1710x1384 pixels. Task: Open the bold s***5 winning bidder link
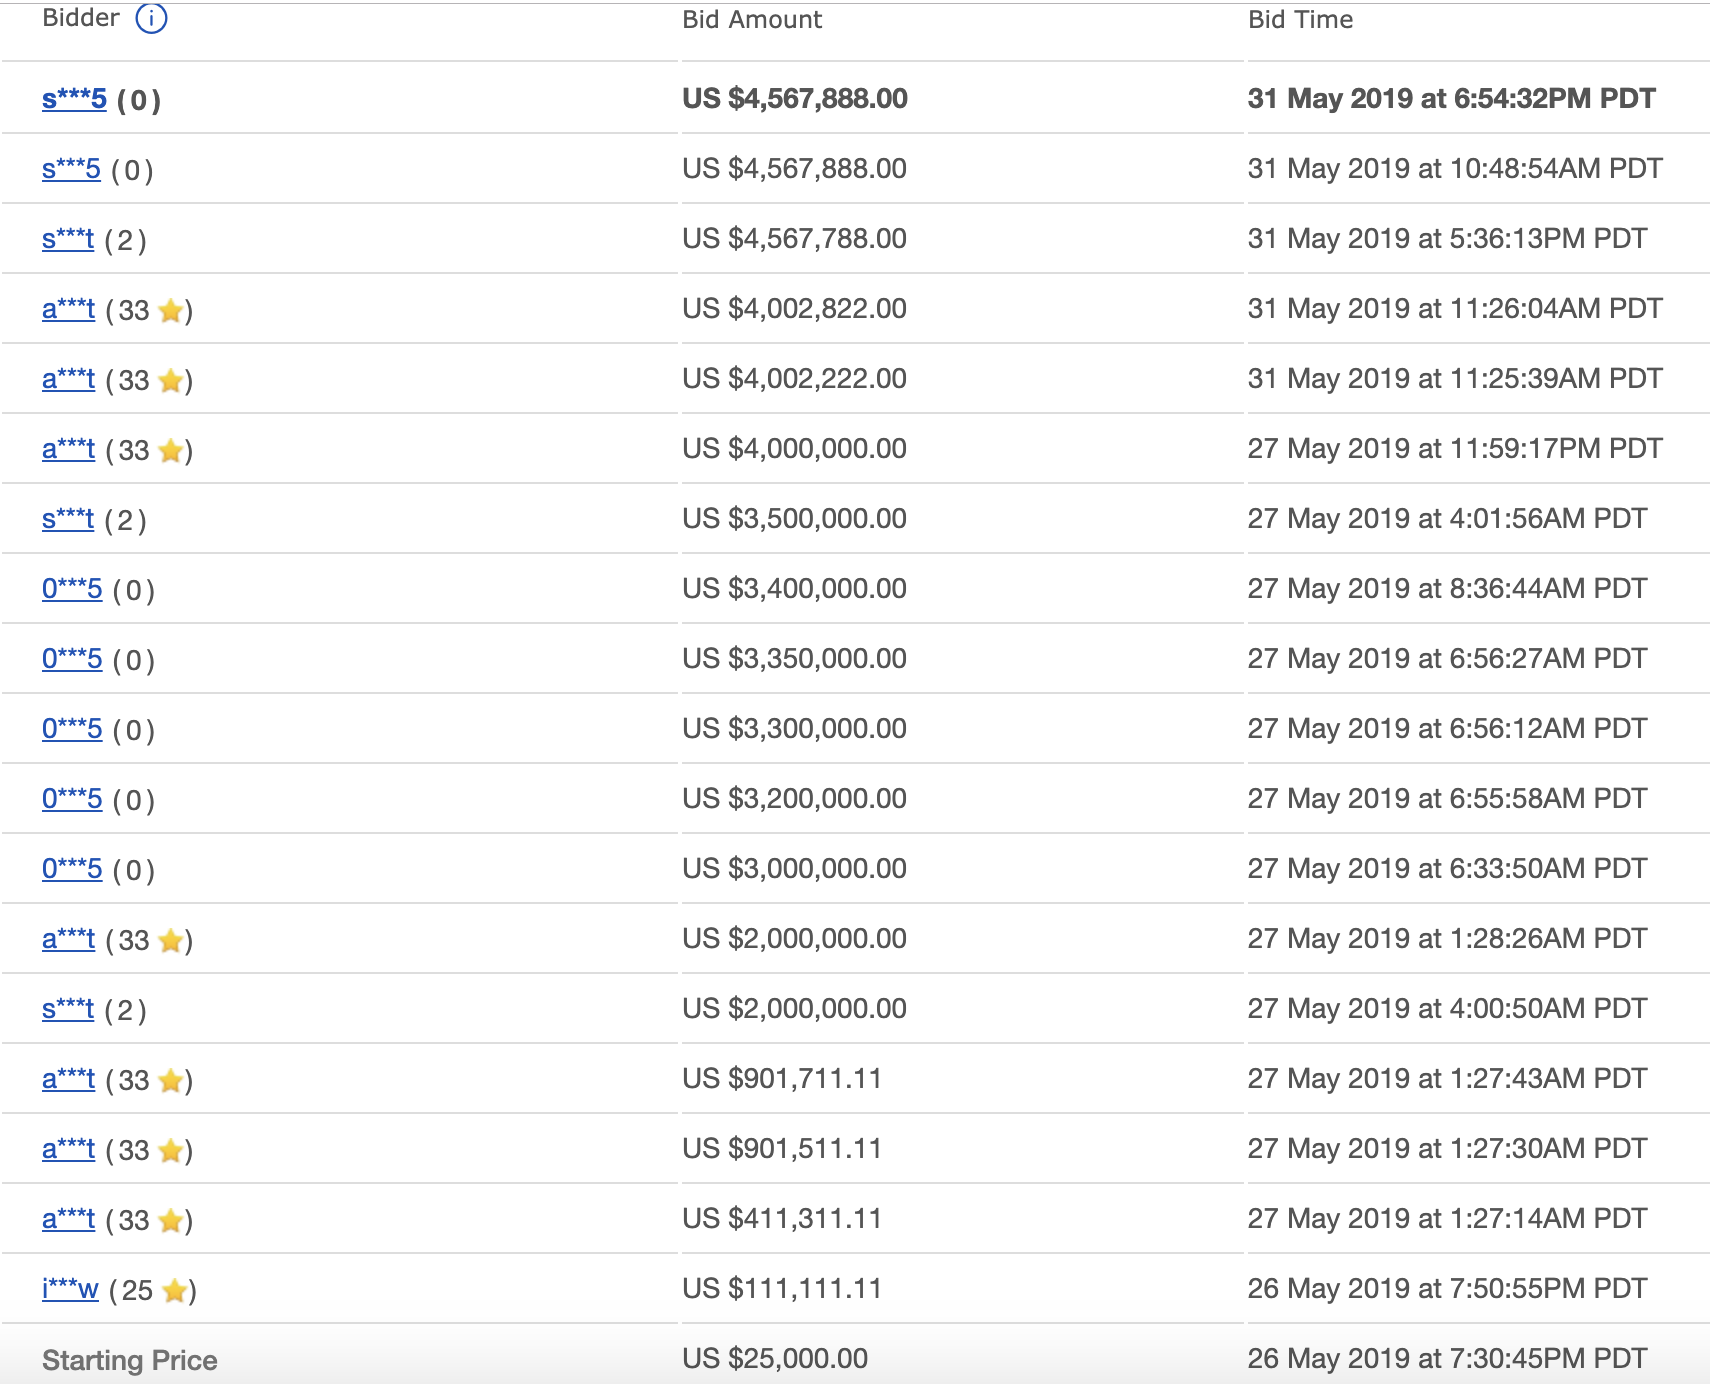click(x=74, y=99)
